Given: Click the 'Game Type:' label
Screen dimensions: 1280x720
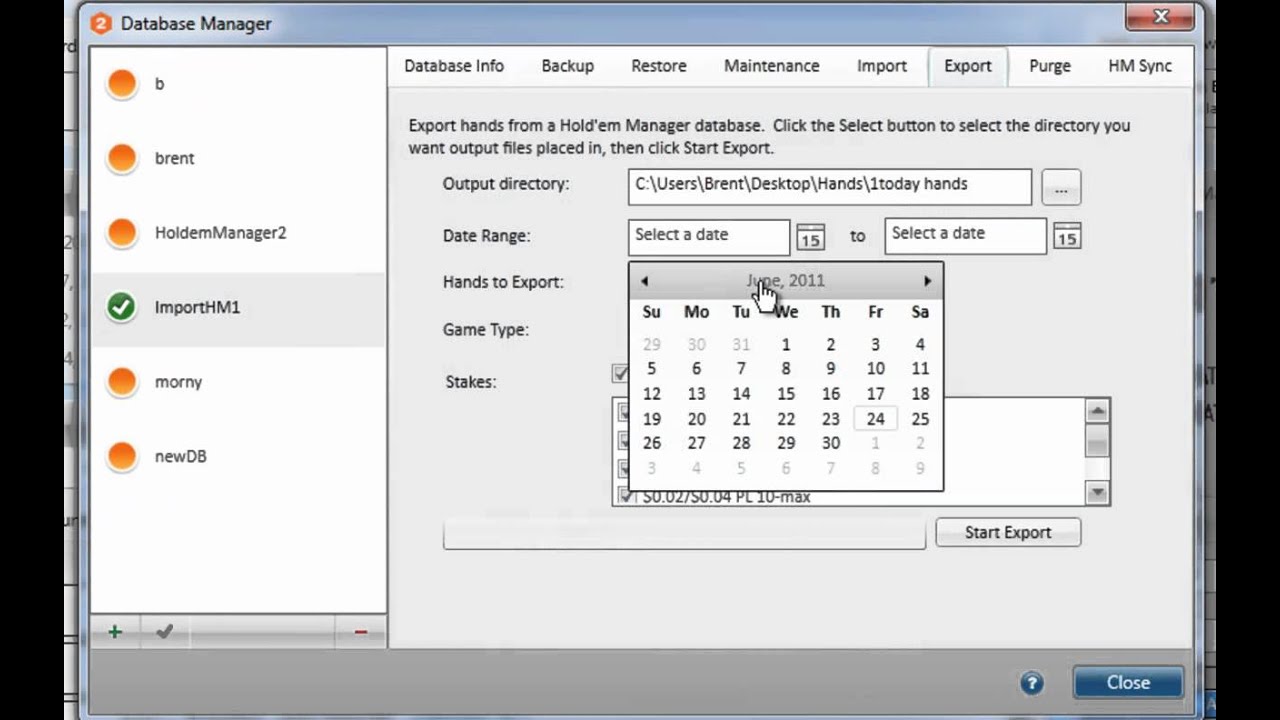Looking at the screenshot, I should tap(486, 330).
